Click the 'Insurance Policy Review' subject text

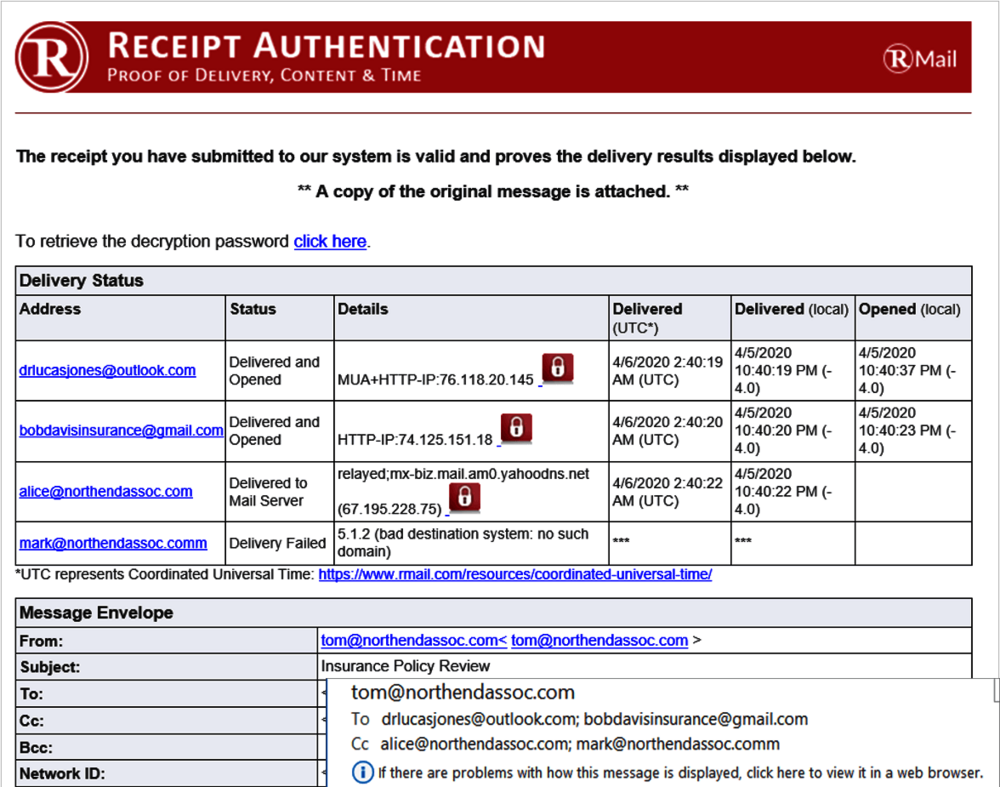coord(405,666)
